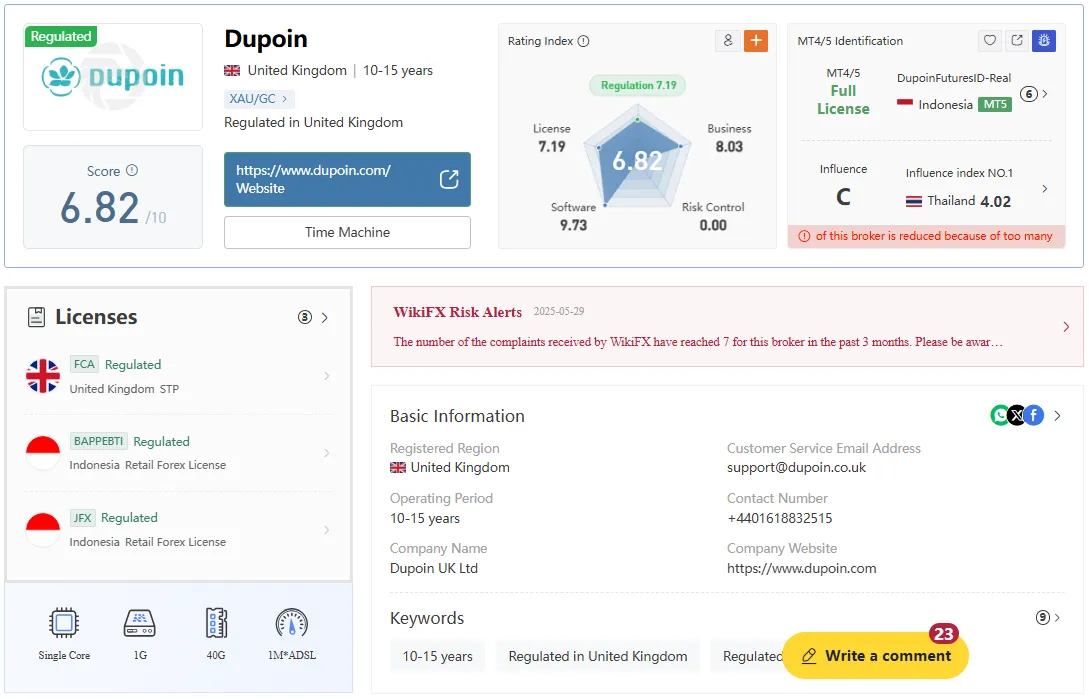The width and height of the screenshot is (1089, 699).
Task: Click the orange plus icon in Rating Index
Action: click(756, 41)
